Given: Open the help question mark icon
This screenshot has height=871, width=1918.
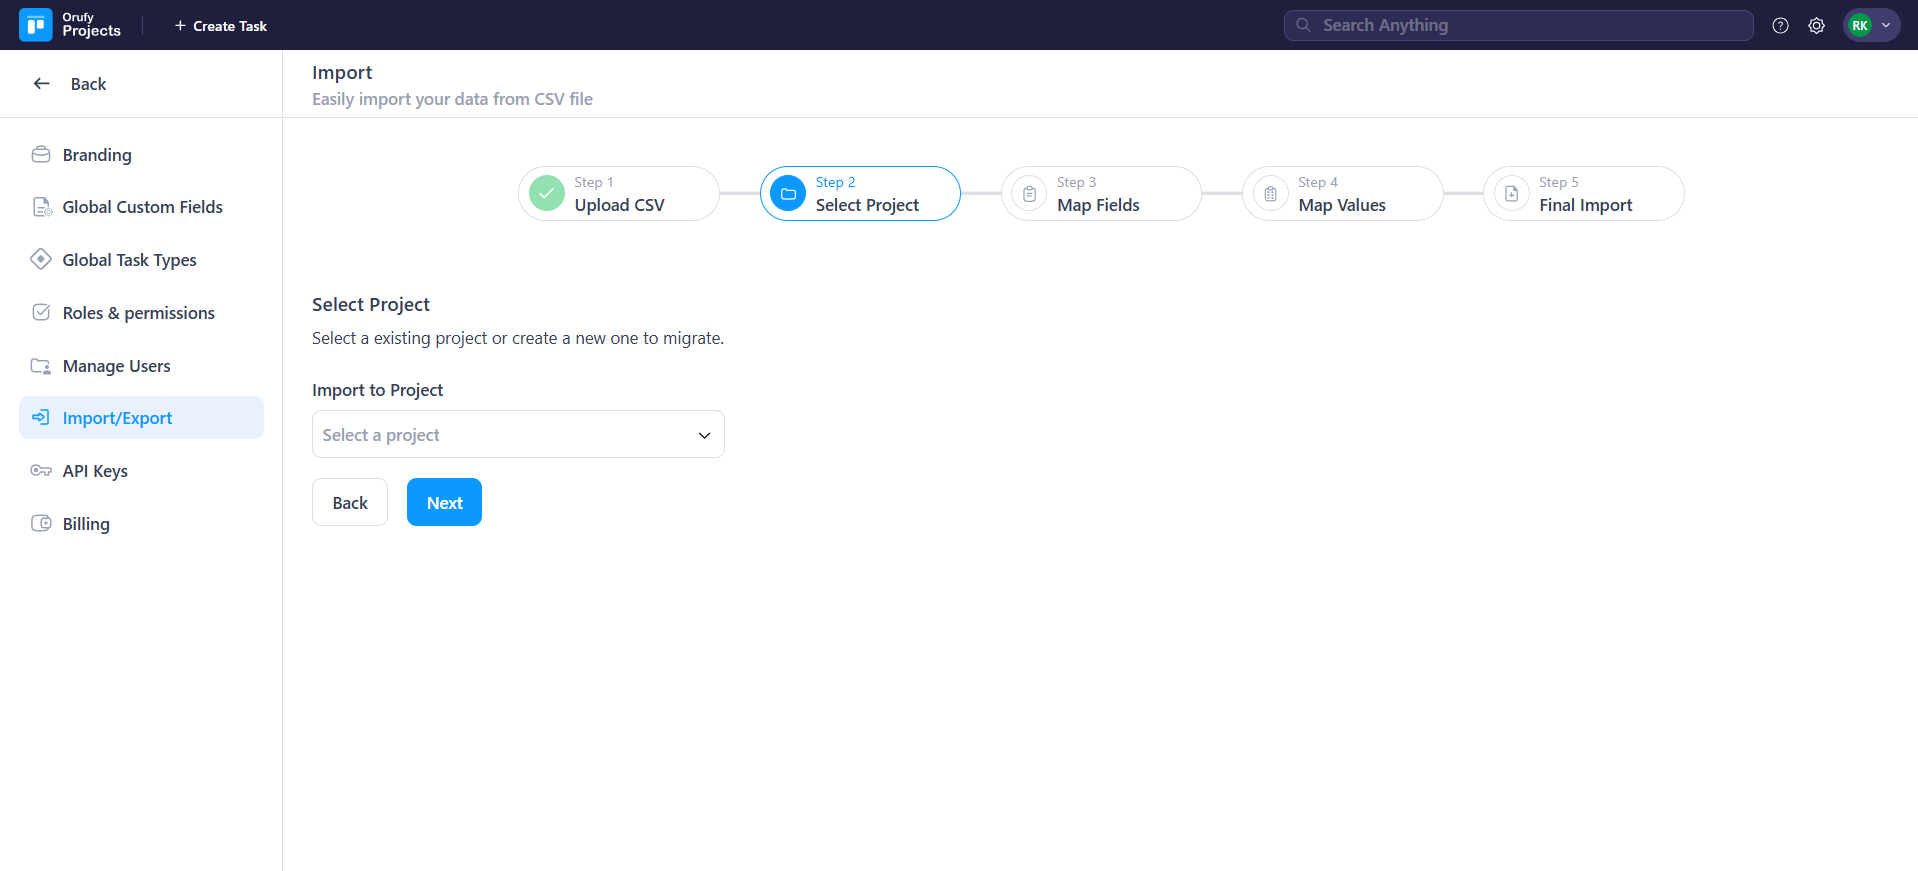Looking at the screenshot, I should click(1780, 26).
